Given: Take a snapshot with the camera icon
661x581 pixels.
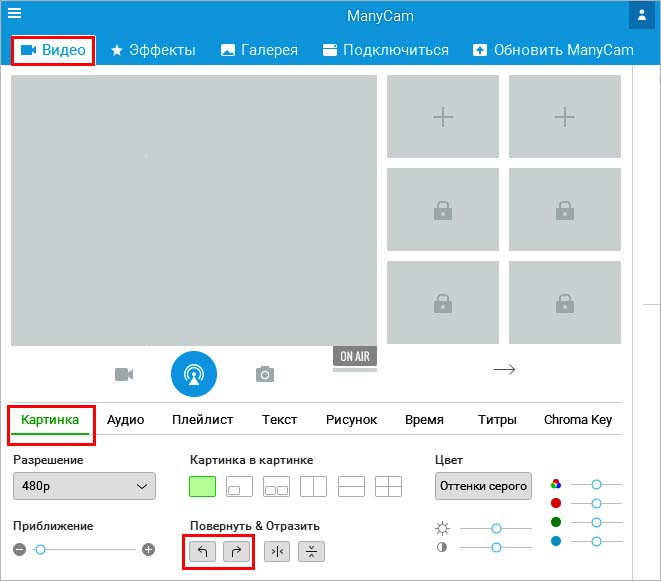Looking at the screenshot, I should [265, 374].
